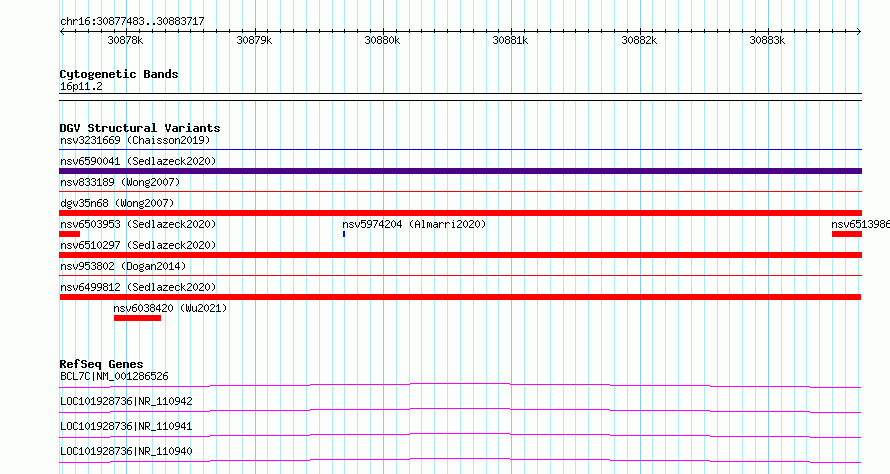Select the nsv6499812 red variant bar
This screenshot has height=474, width=890.
tap(460, 297)
